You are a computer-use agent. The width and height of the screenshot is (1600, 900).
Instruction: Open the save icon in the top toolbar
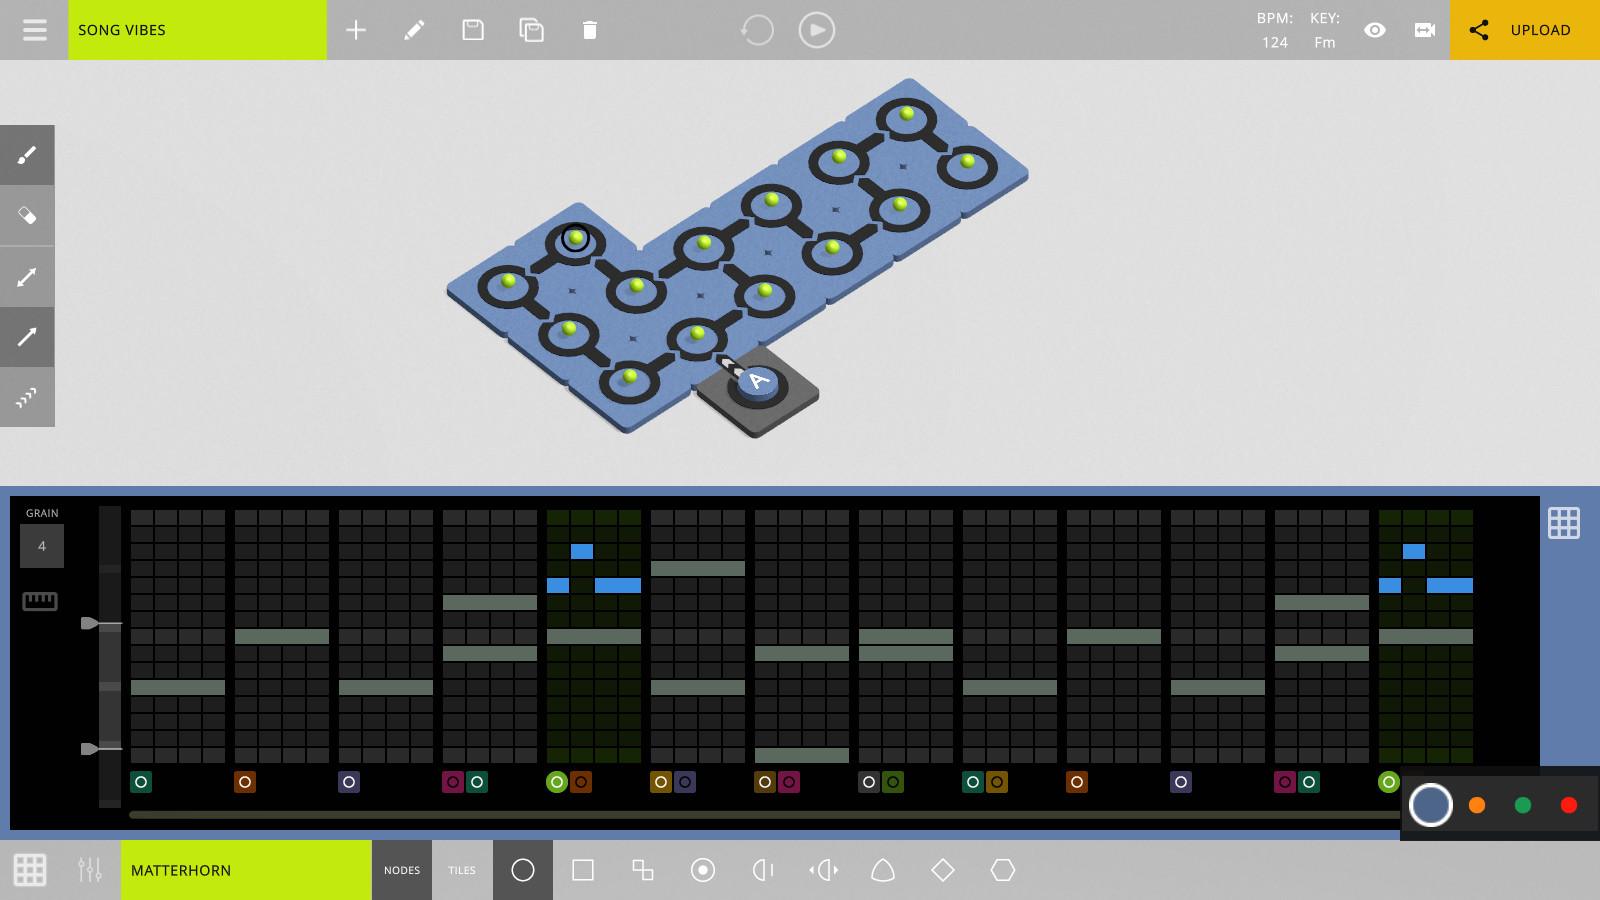click(472, 30)
